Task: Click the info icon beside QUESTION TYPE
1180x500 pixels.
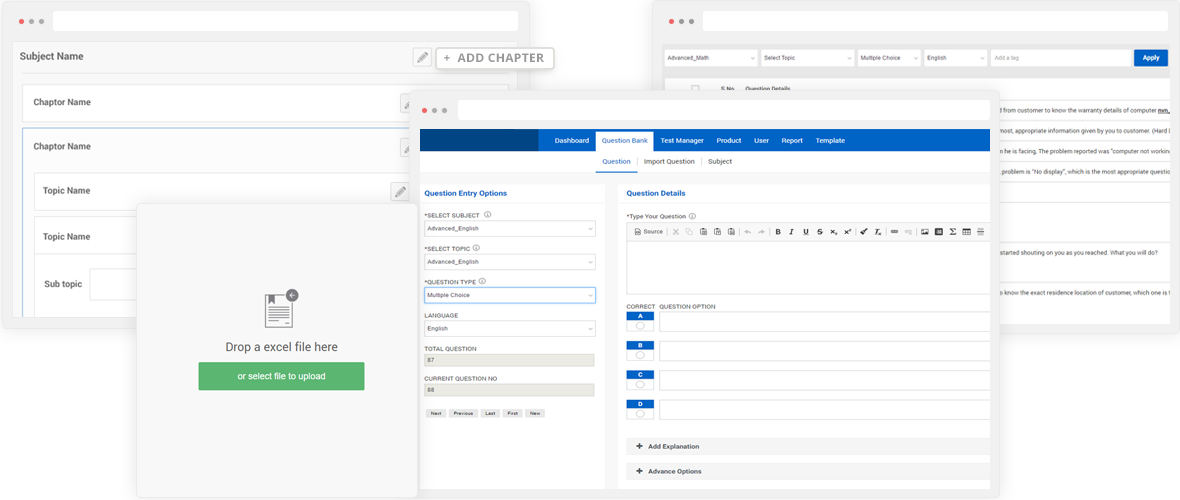Action: click(482, 281)
